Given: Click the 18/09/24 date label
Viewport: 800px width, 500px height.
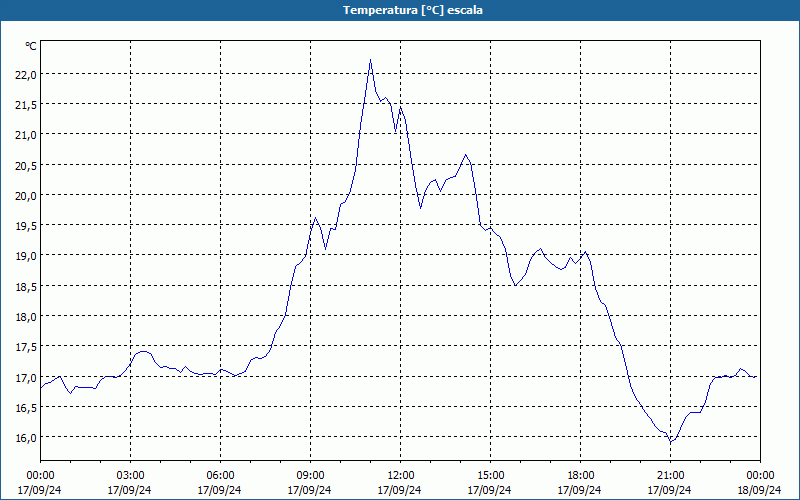Looking at the screenshot, I should pos(760,490).
